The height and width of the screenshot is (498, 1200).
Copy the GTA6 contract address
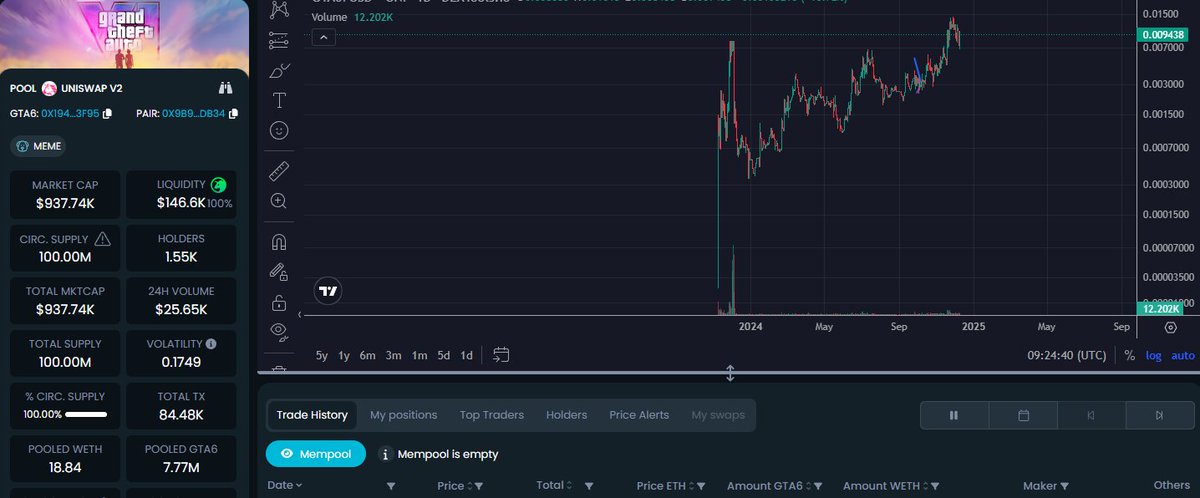107,114
